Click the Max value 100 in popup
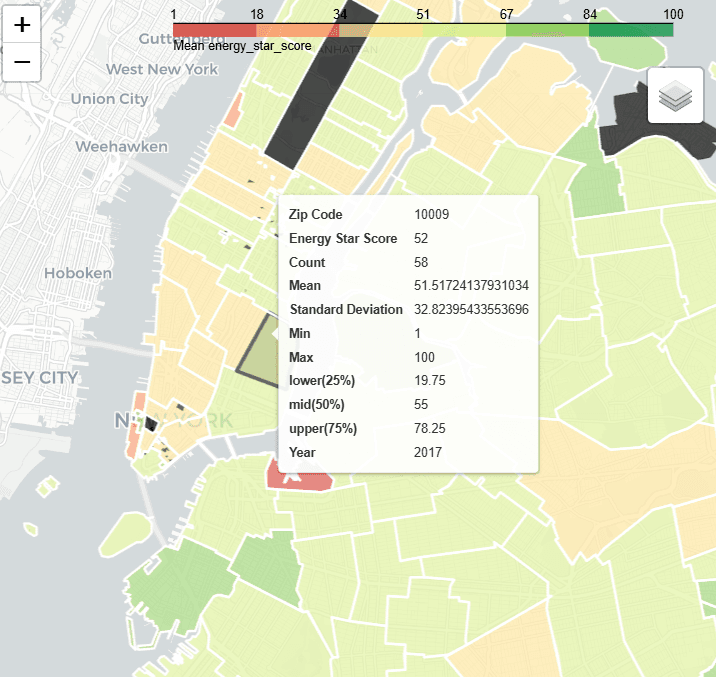The width and height of the screenshot is (716, 677). 424,357
